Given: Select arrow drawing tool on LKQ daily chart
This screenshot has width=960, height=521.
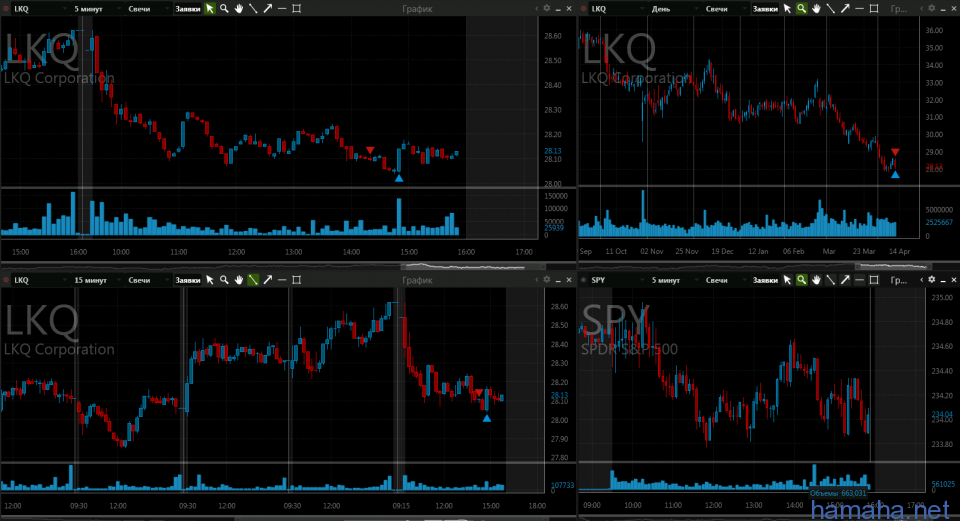Looking at the screenshot, I should 845,9.
